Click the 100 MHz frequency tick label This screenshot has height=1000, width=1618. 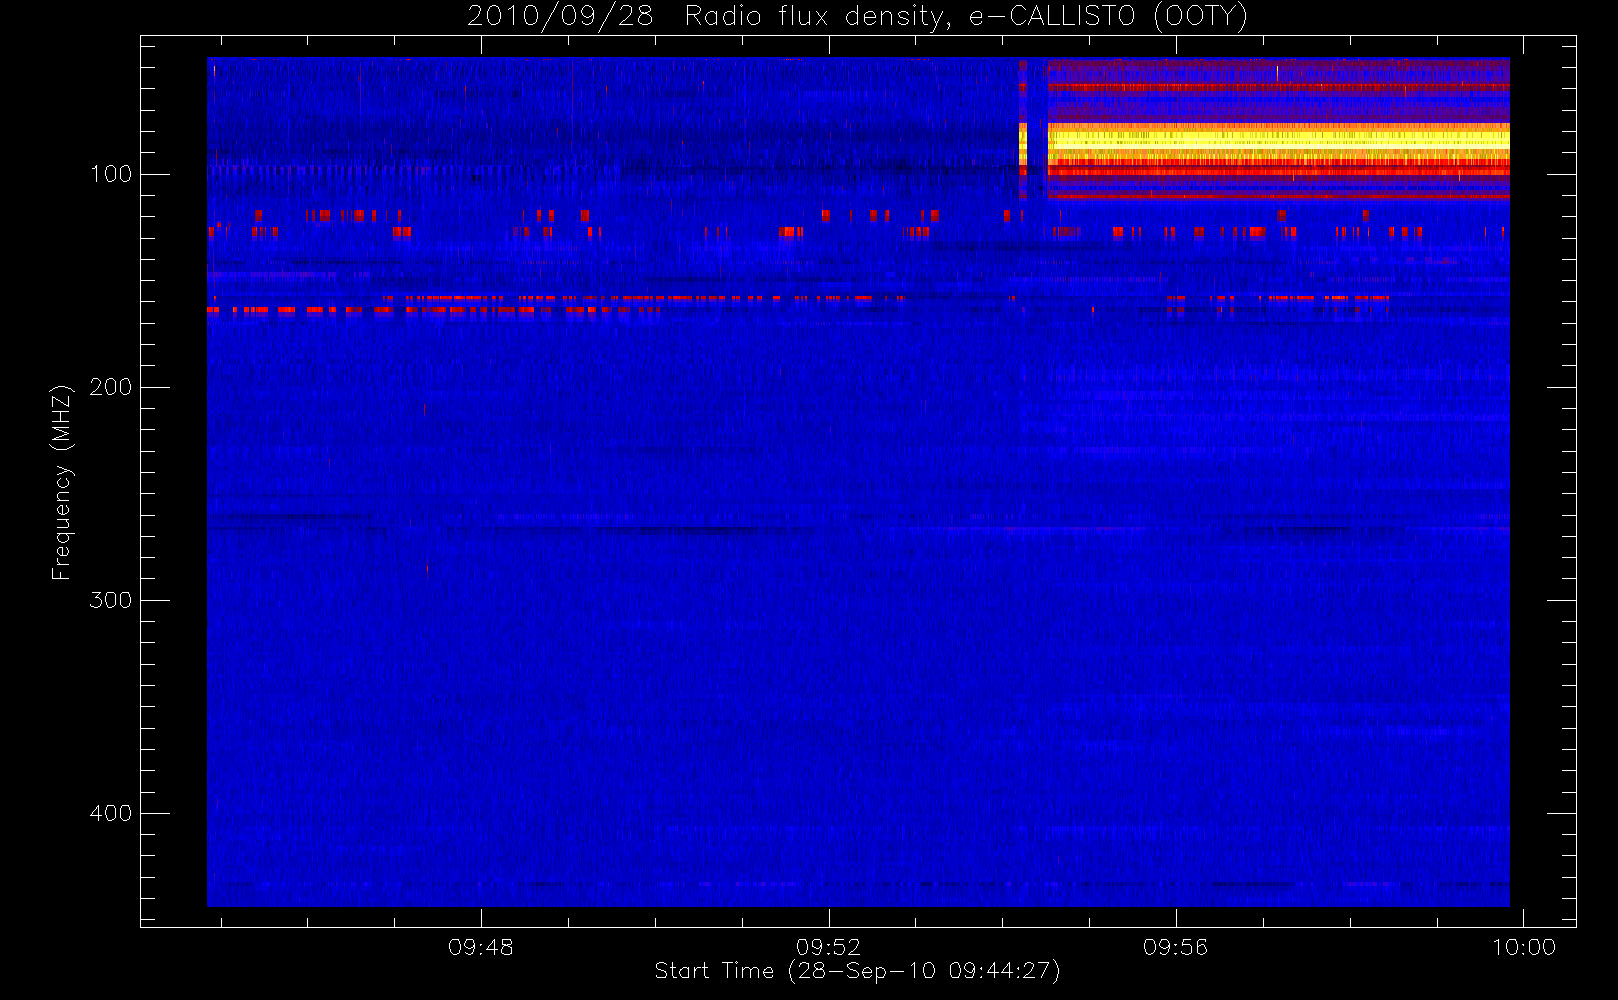(x=111, y=174)
